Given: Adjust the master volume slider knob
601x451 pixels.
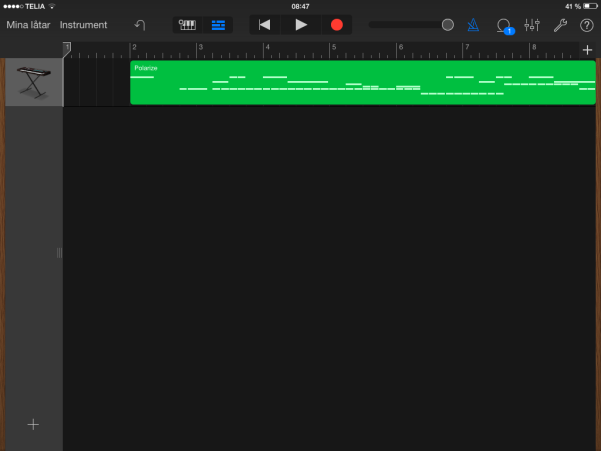Looking at the screenshot, I should point(448,25).
